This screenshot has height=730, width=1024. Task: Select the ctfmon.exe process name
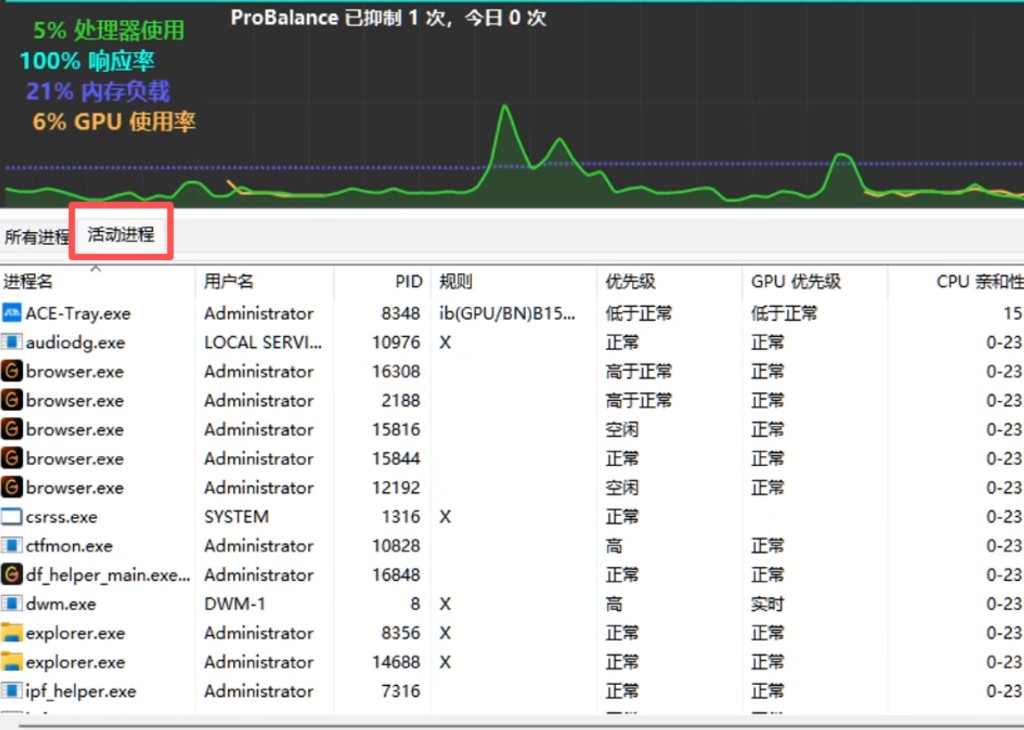pyautogui.click(x=69, y=546)
